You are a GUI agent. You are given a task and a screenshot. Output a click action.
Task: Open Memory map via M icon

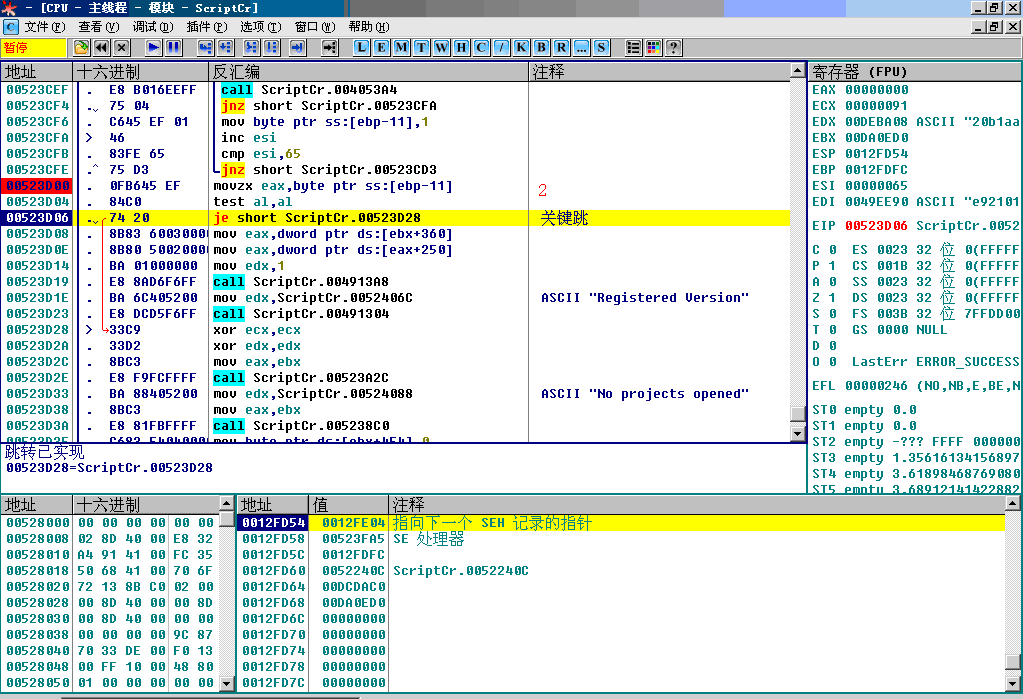402,48
